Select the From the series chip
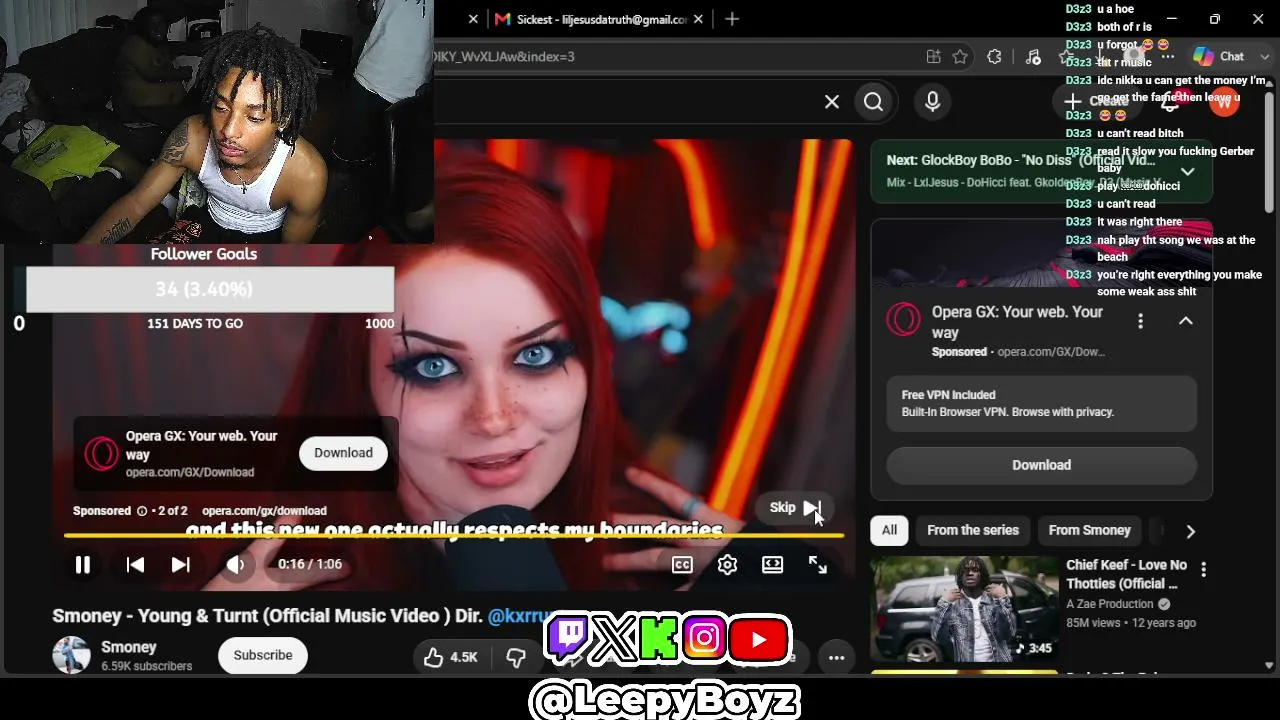1280x720 pixels. [973, 531]
